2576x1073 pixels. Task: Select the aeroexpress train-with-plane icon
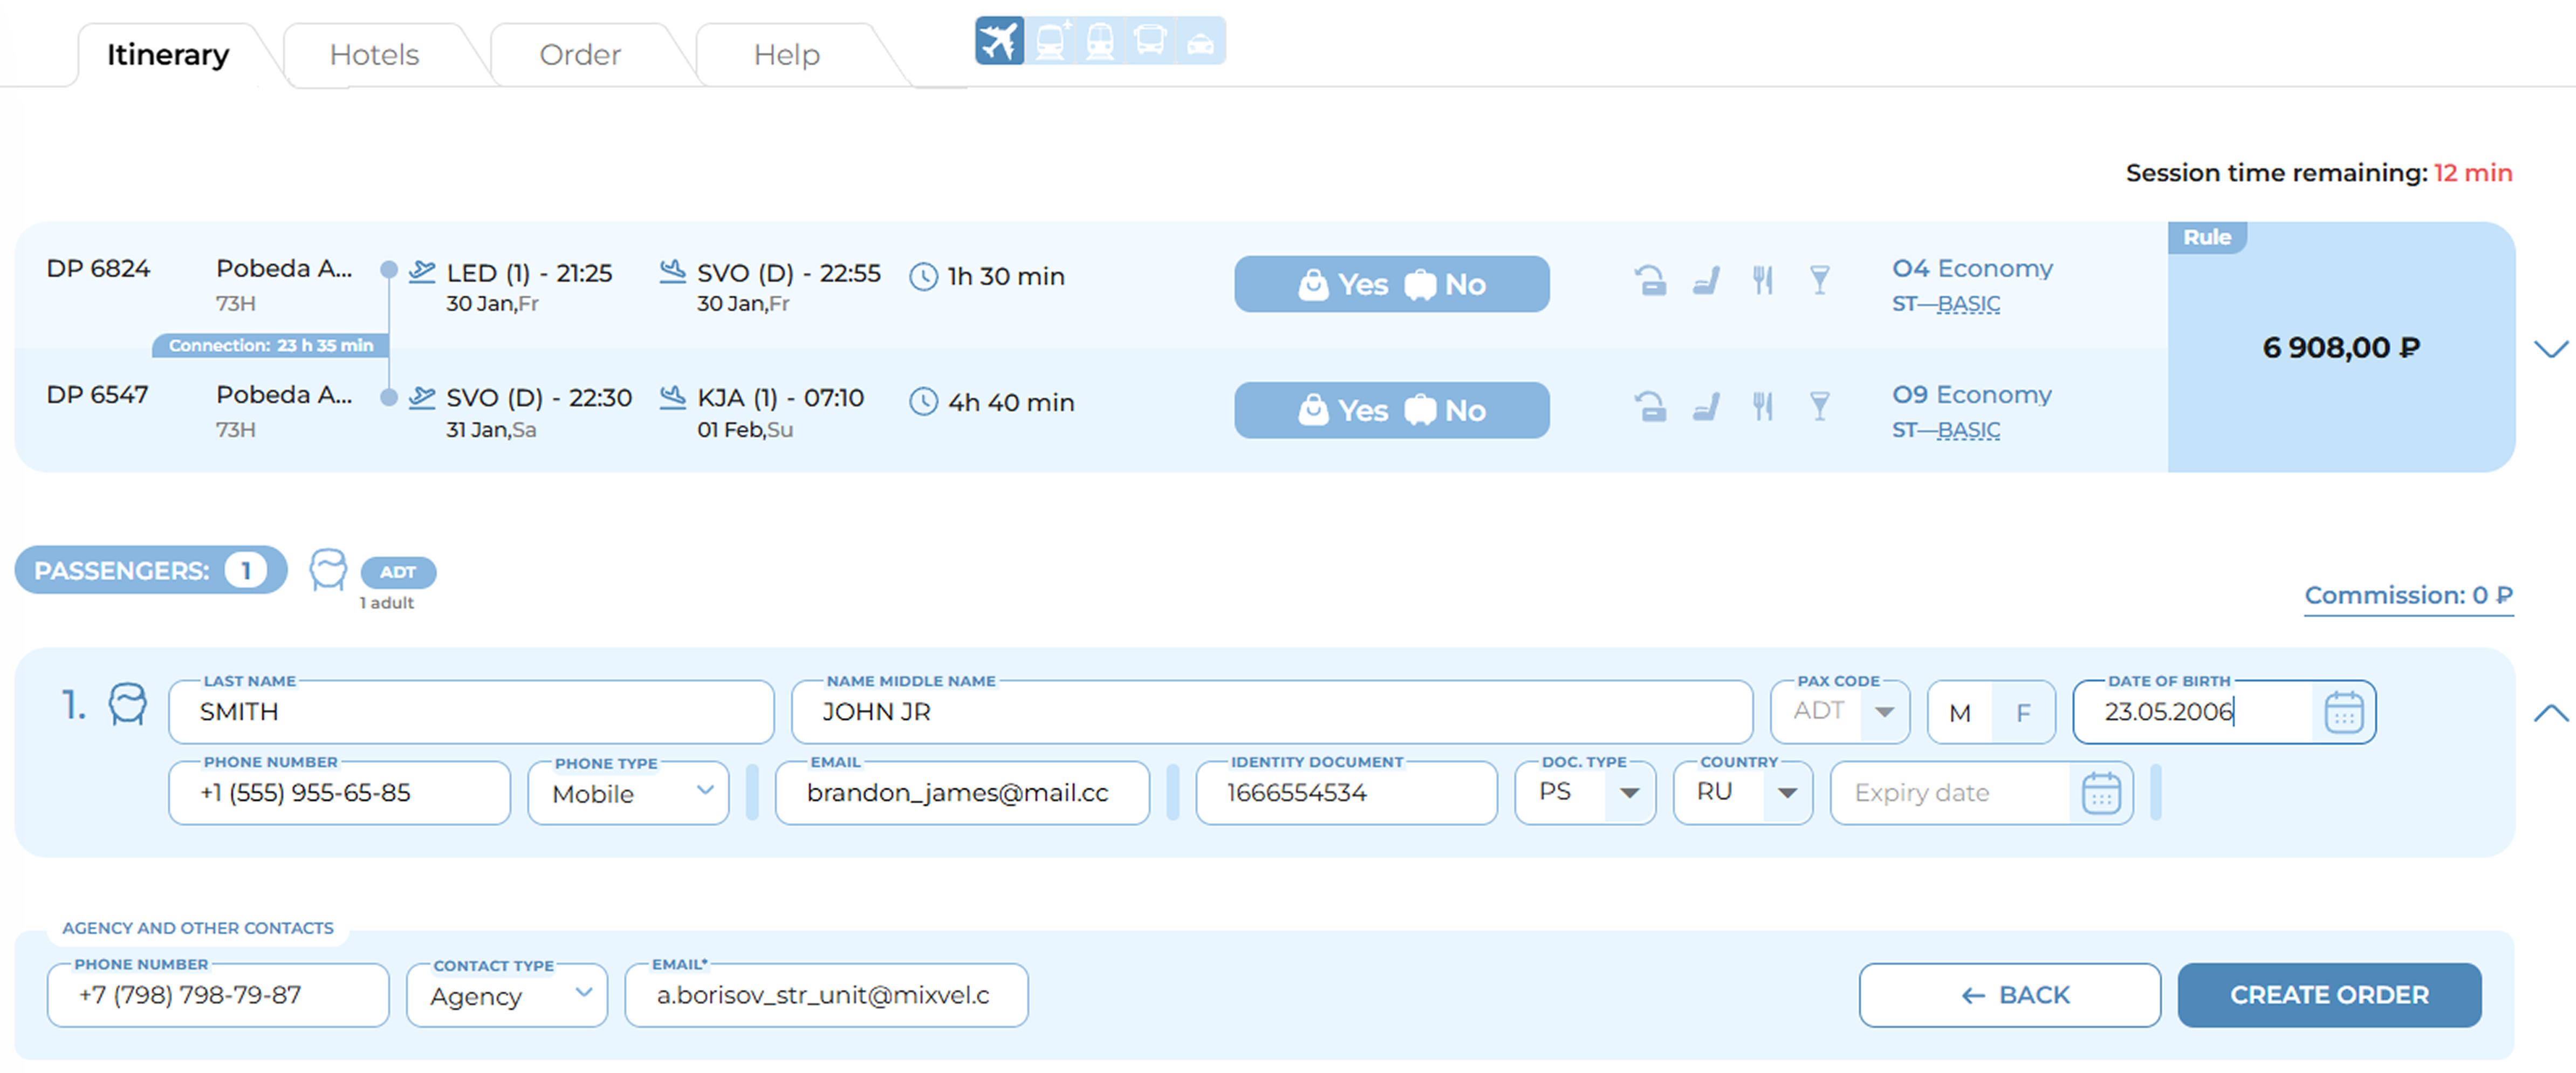point(1050,41)
